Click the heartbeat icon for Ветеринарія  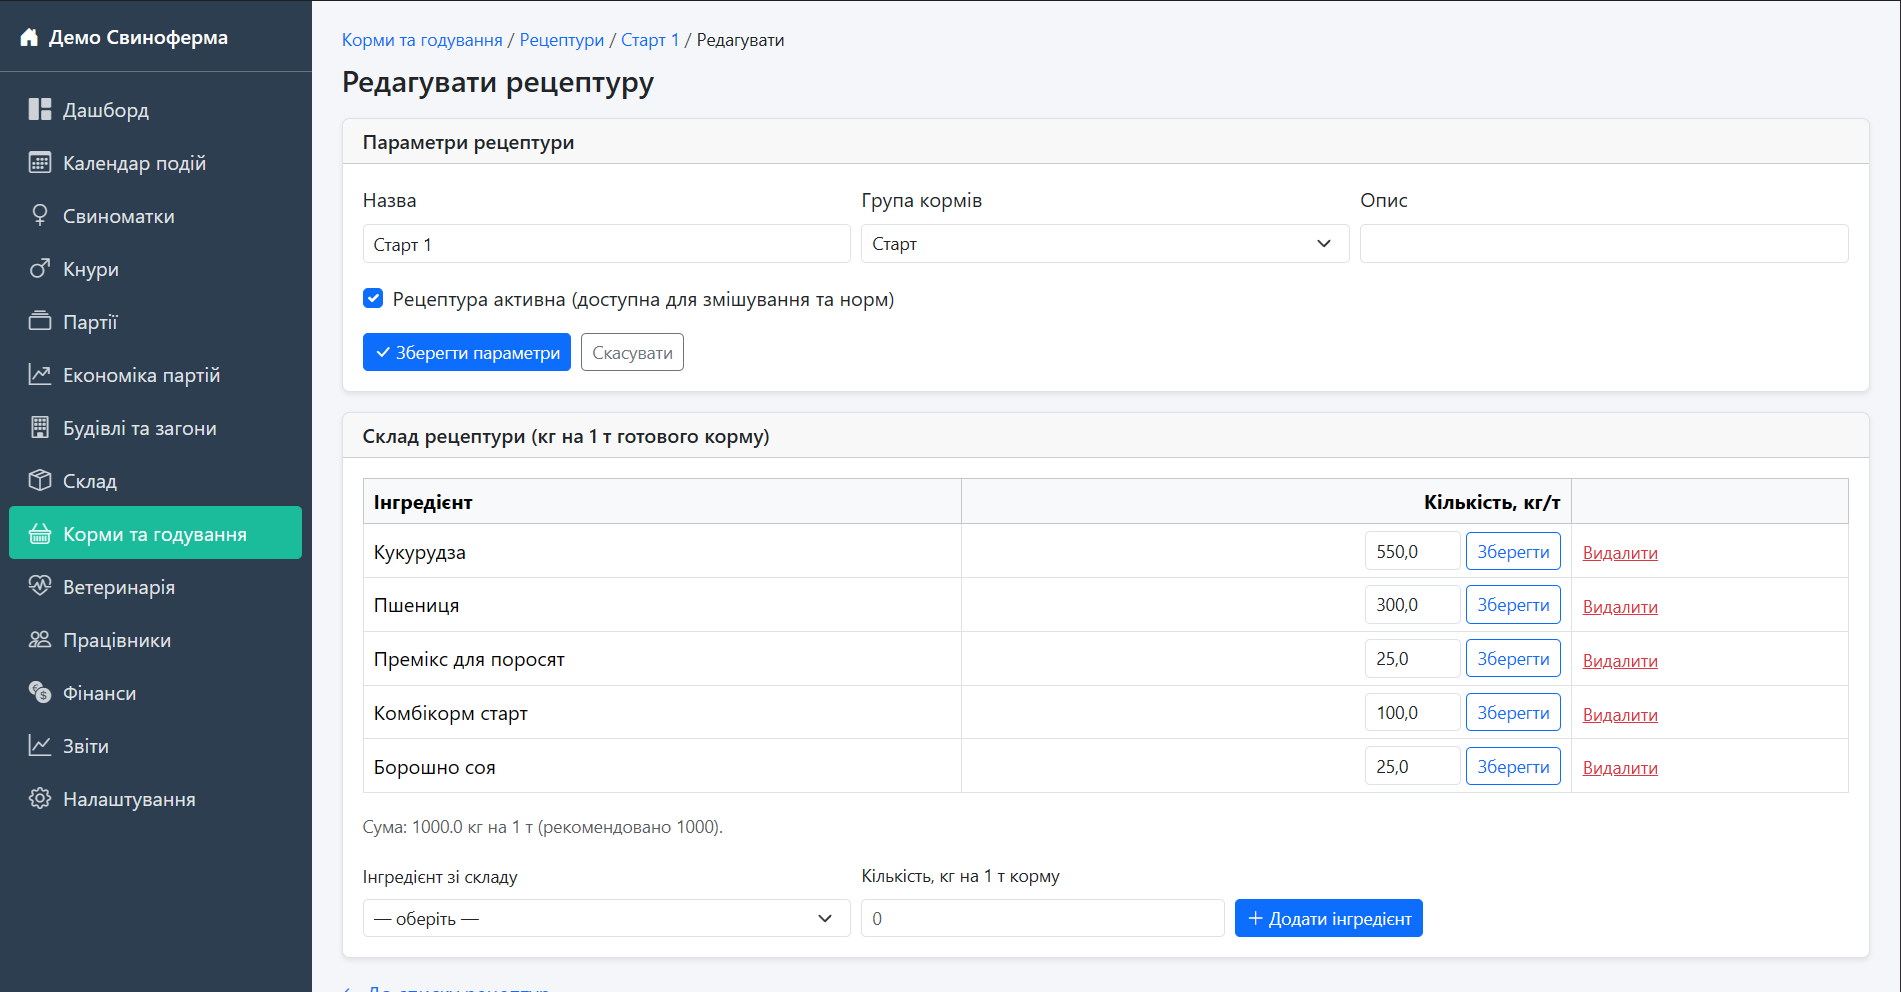[40, 587]
